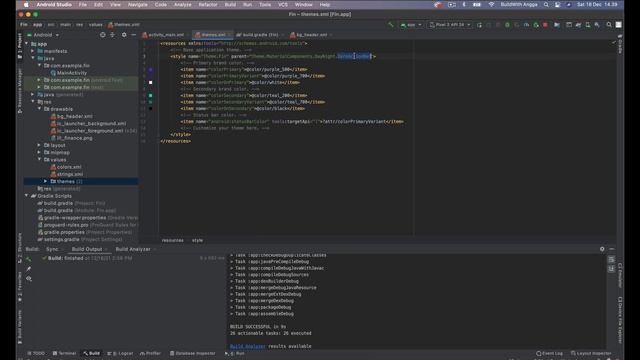Open the Profile app toolbar icon

526,25
